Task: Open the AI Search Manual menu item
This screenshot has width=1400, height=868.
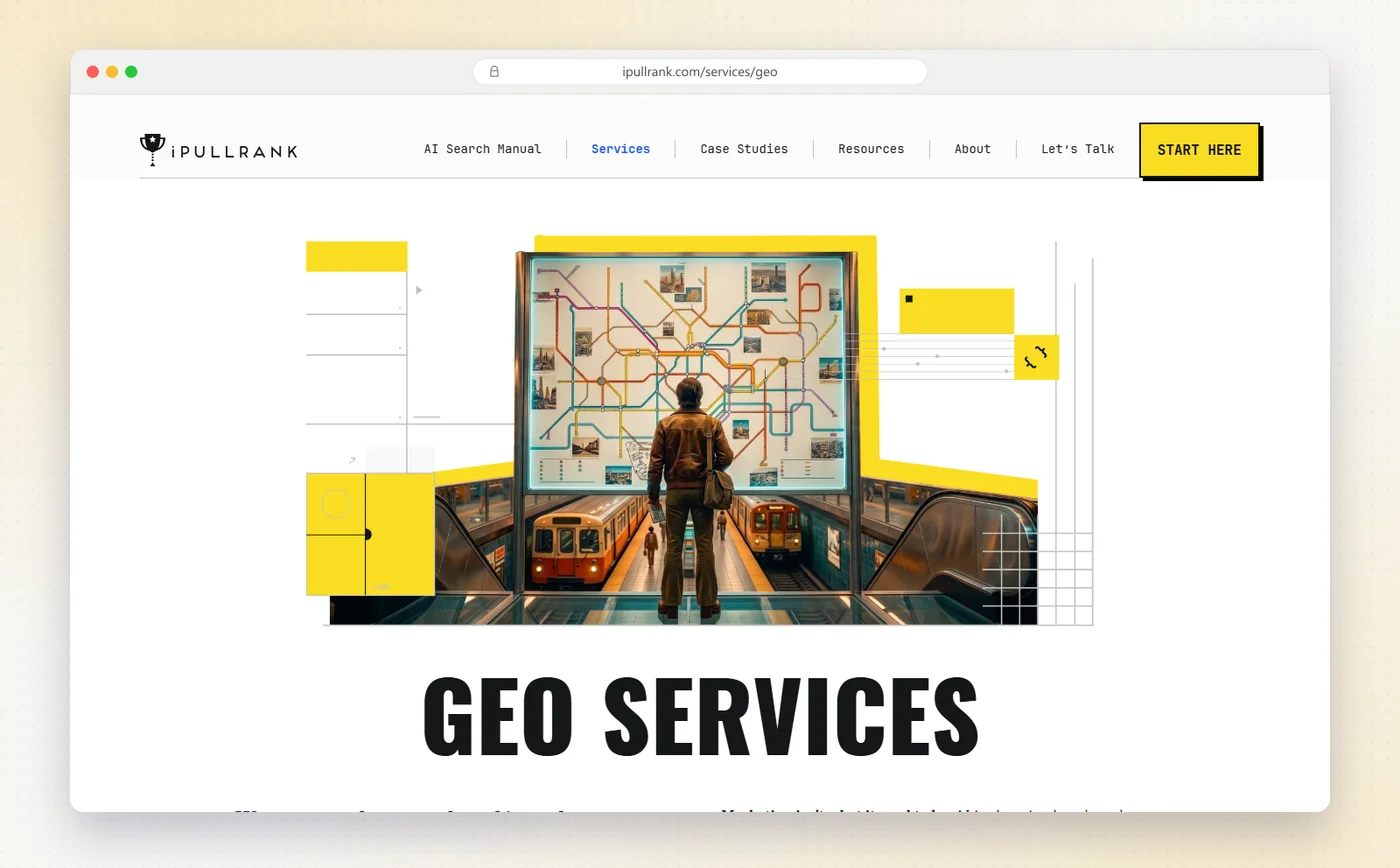Action: (x=482, y=149)
